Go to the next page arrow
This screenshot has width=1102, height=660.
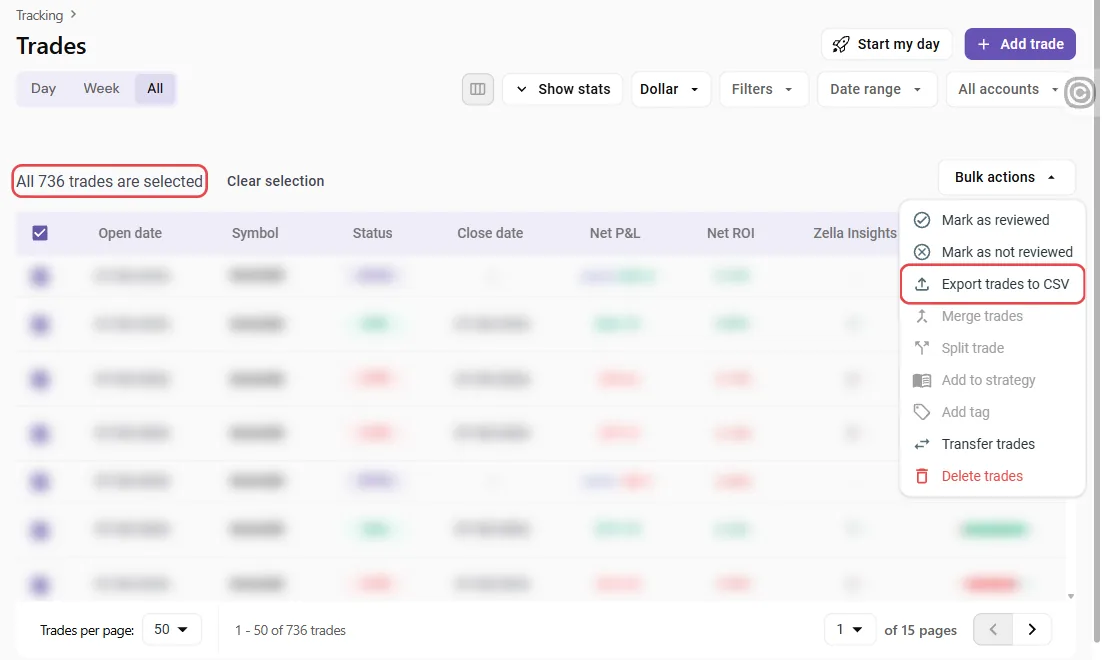[x=1032, y=629]
